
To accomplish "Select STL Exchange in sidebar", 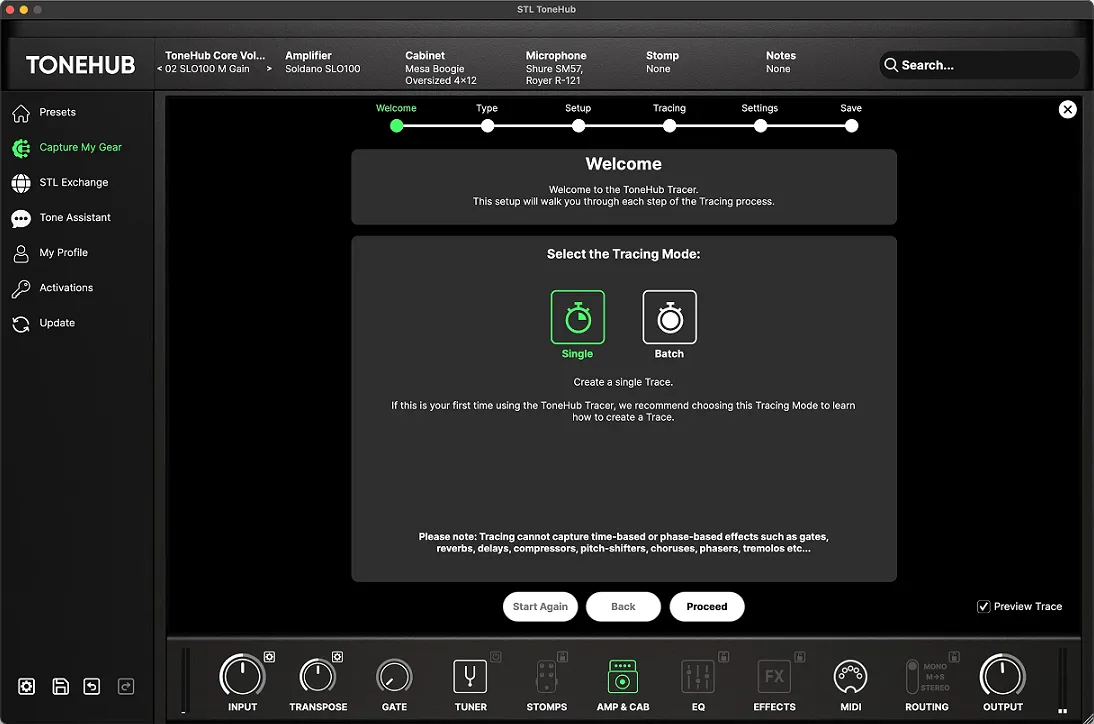I will (74, 182).
